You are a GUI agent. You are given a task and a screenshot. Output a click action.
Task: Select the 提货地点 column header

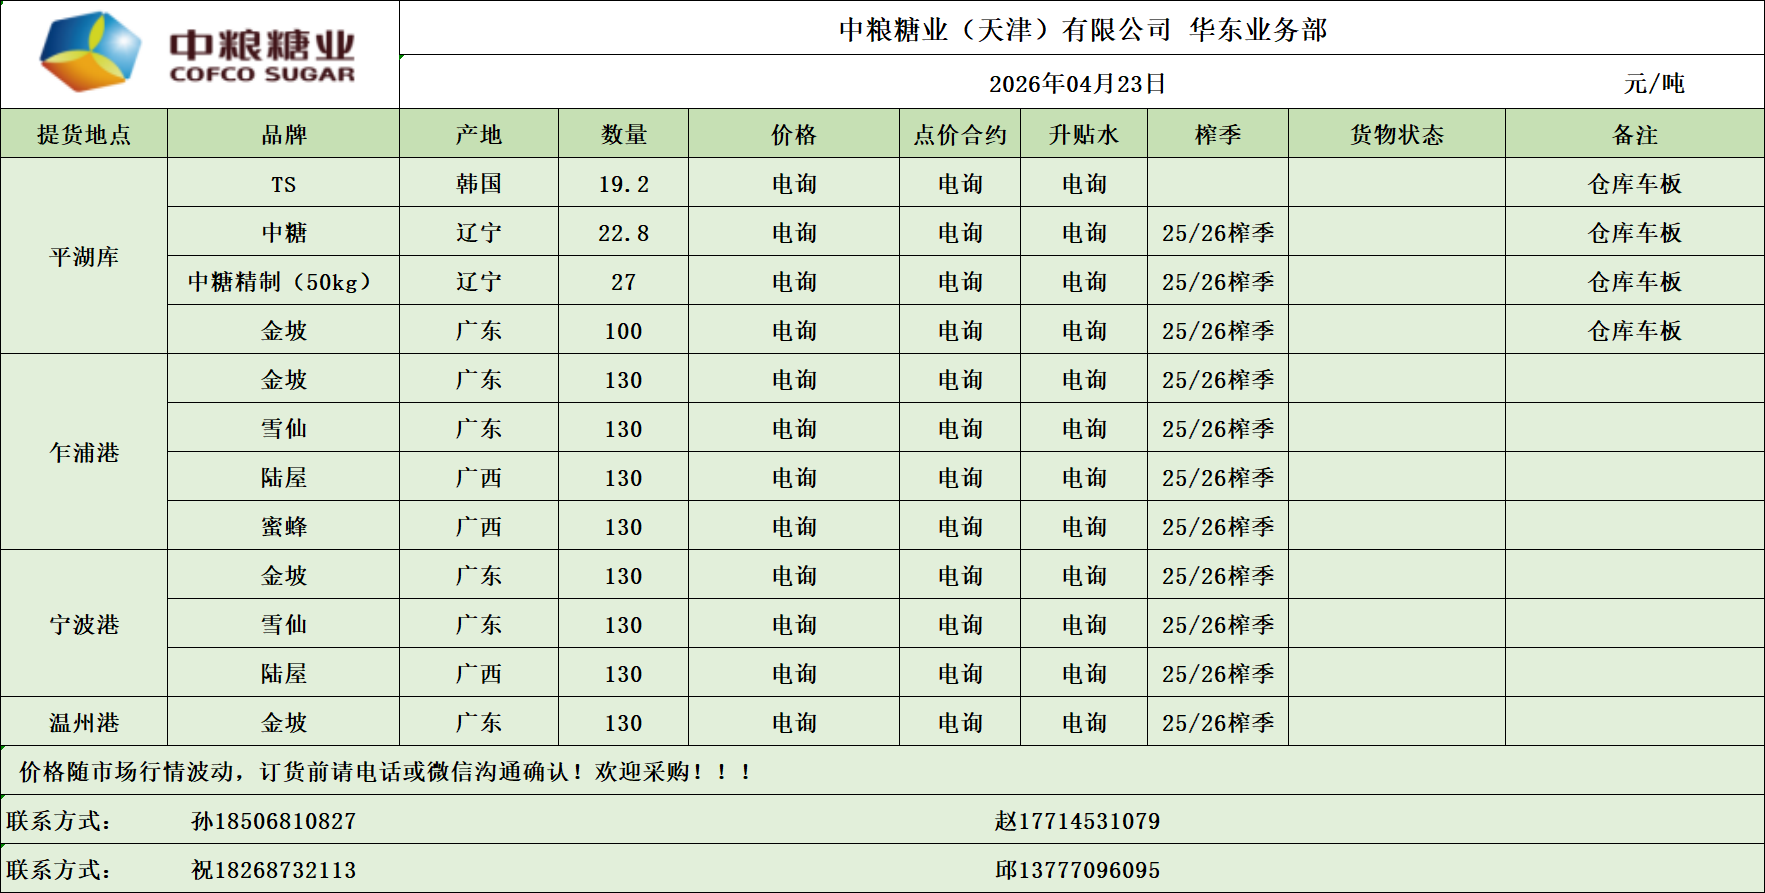click(x=84, y=135)
